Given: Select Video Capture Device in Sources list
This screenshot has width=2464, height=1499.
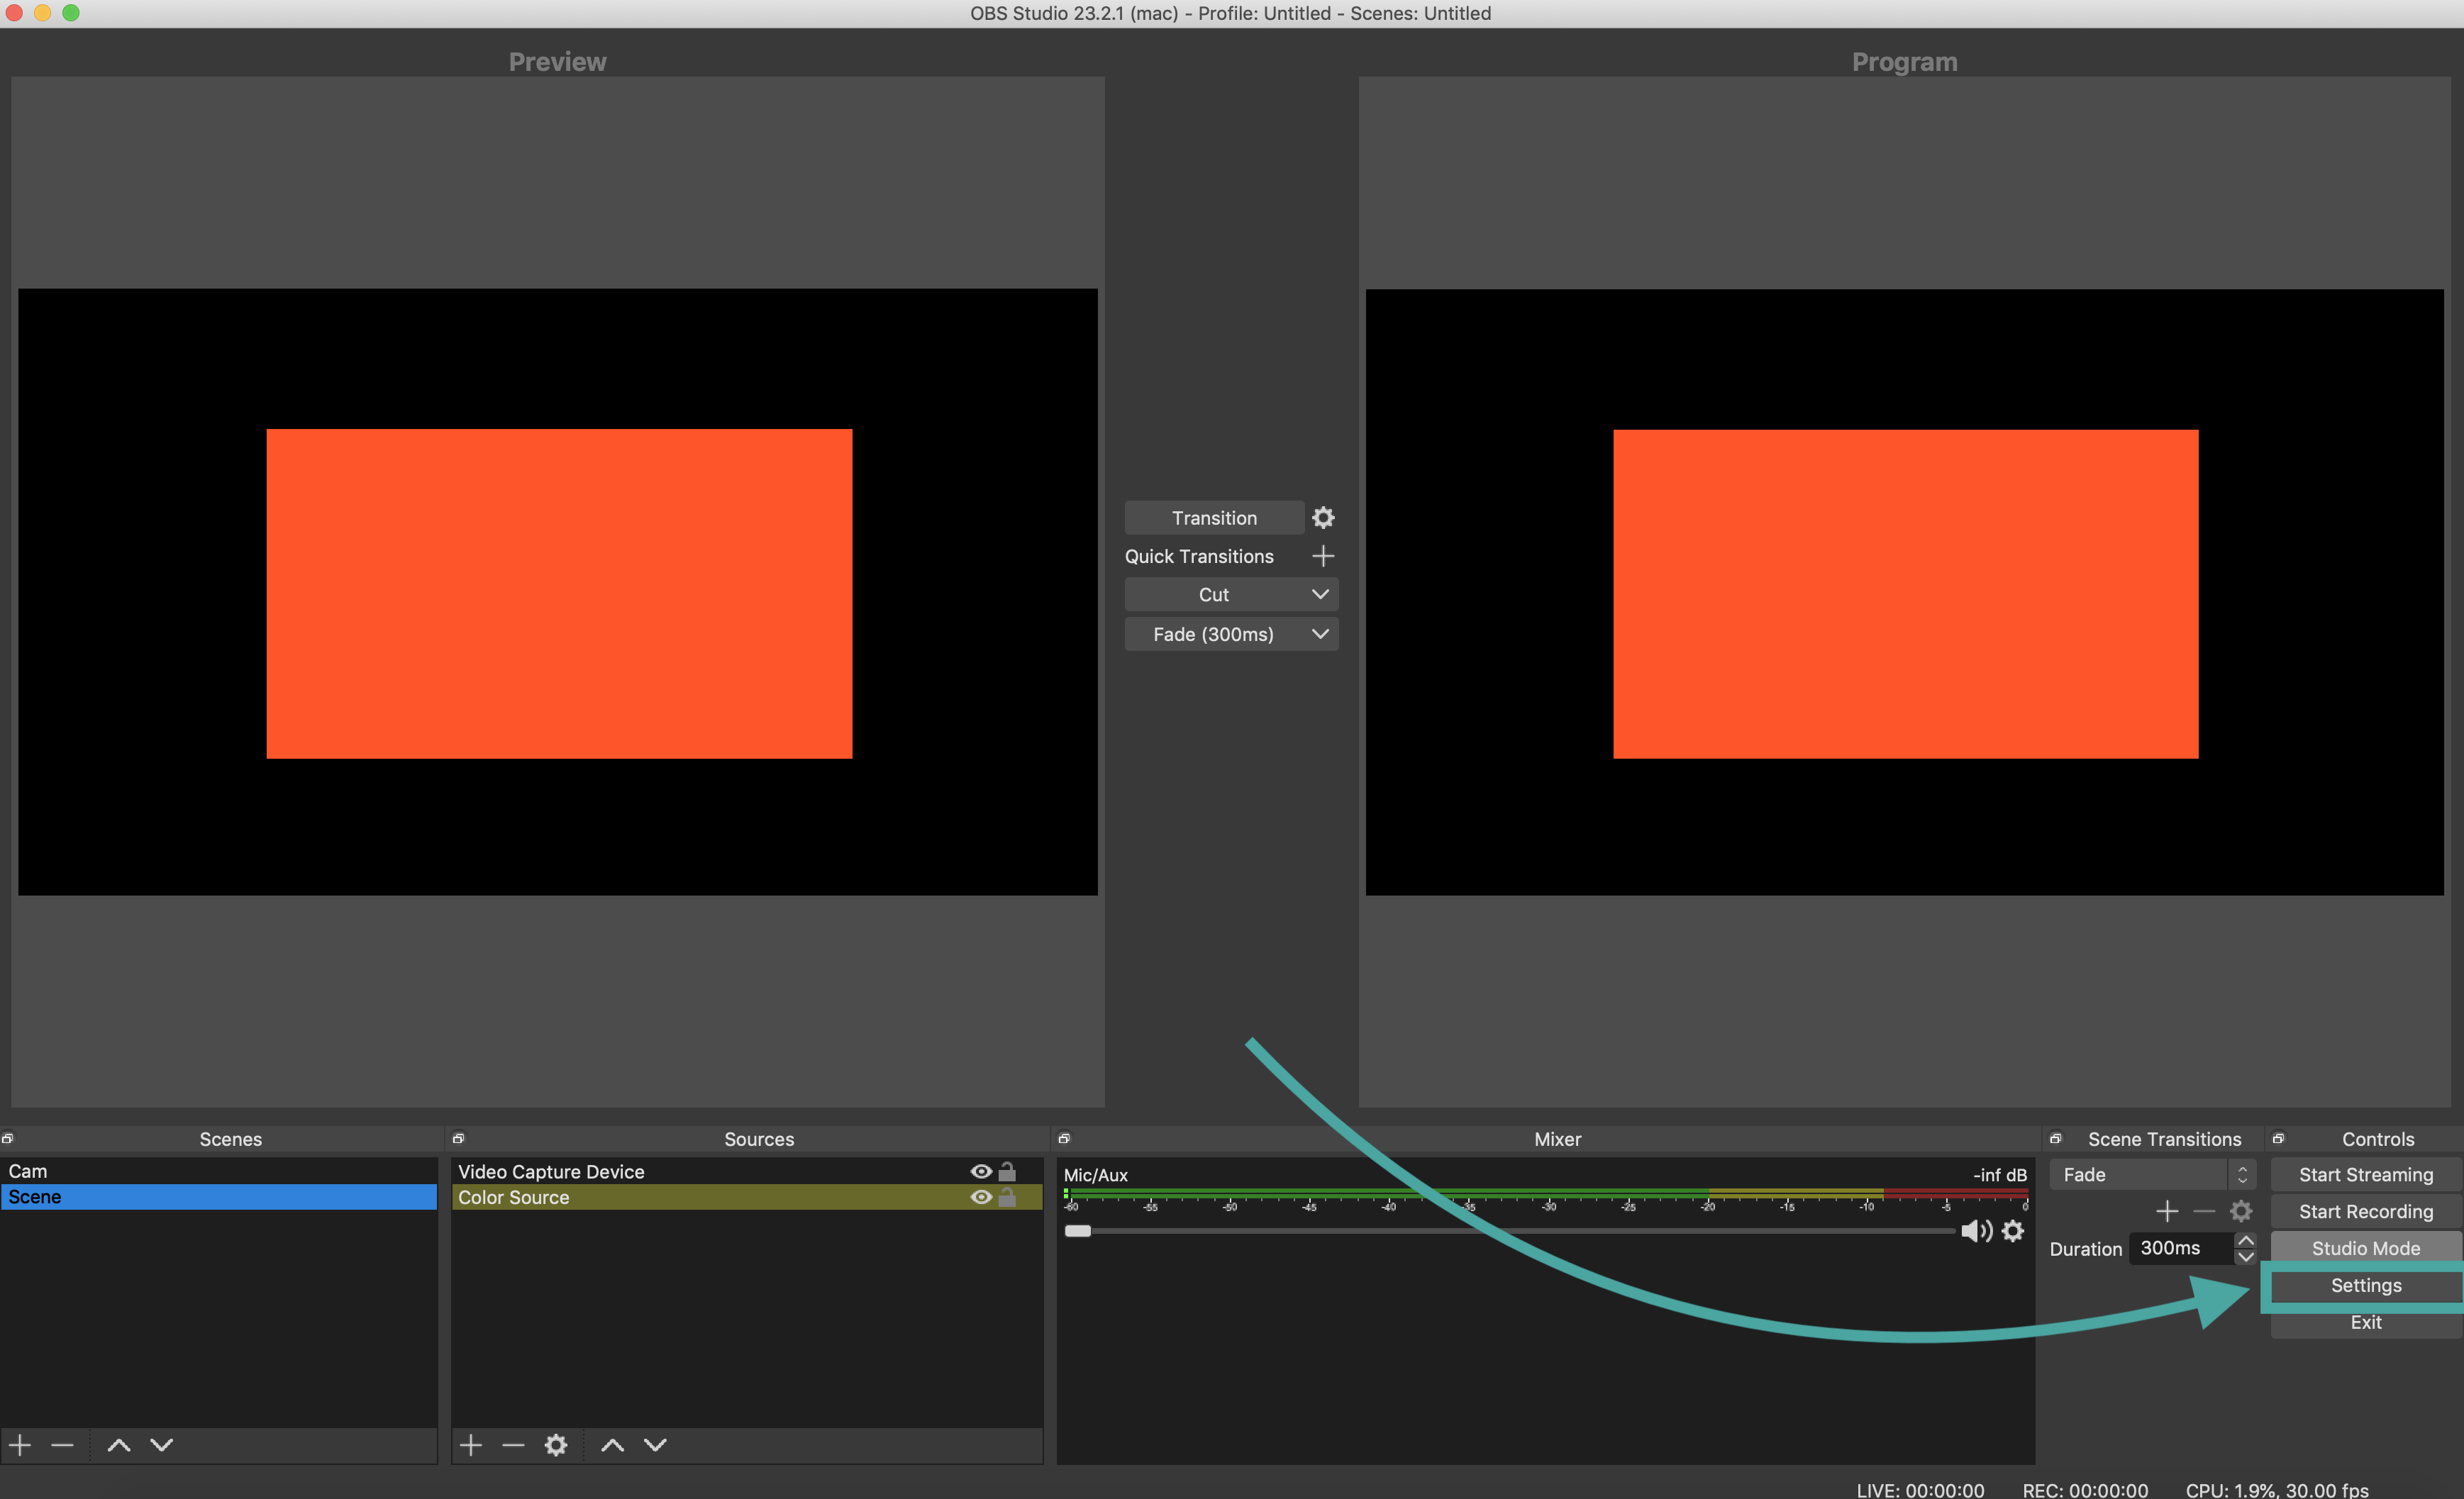Looking at the screenshot, I should (551, 1171).
